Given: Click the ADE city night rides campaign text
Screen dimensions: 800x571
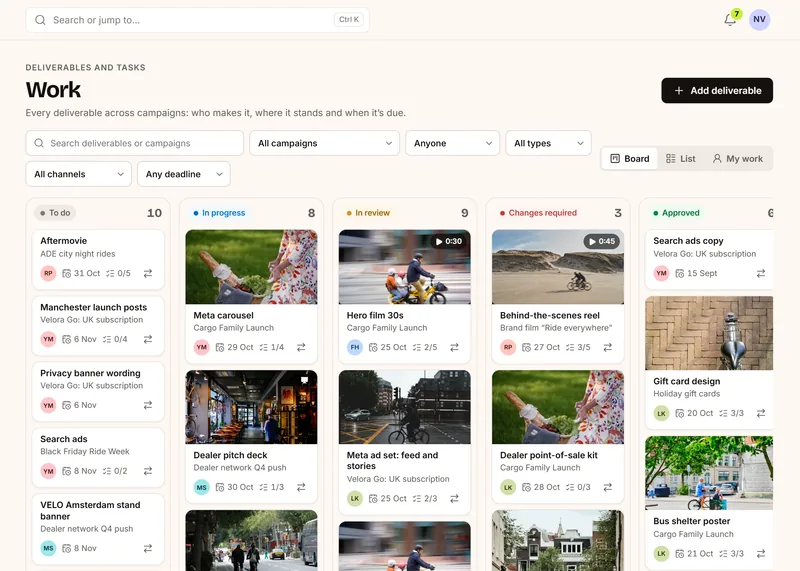Looking at the screenshot, I should (x=78, y=254).
